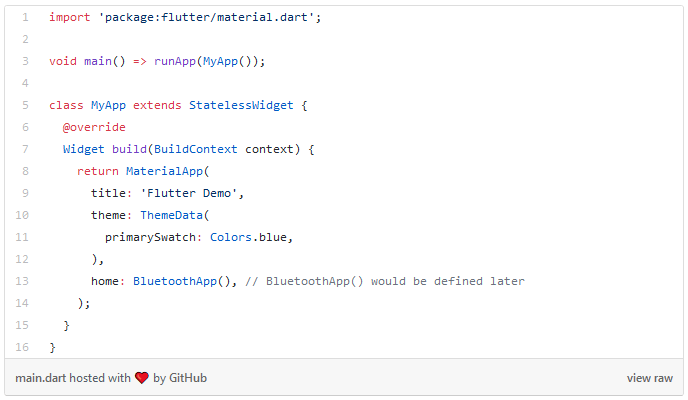
Task: Click the red heart icon in footer
Action: pos(141,378)
